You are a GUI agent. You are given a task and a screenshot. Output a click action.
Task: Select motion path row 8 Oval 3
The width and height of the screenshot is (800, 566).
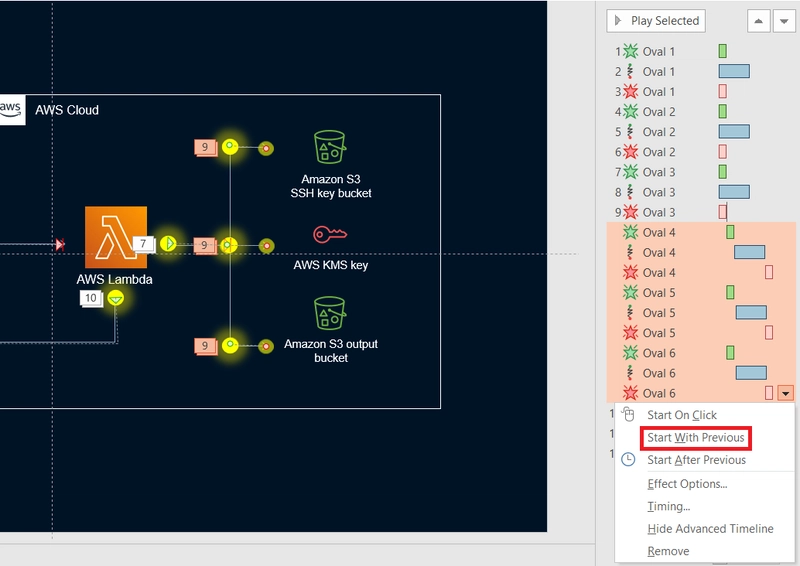[x=703, y=192]
